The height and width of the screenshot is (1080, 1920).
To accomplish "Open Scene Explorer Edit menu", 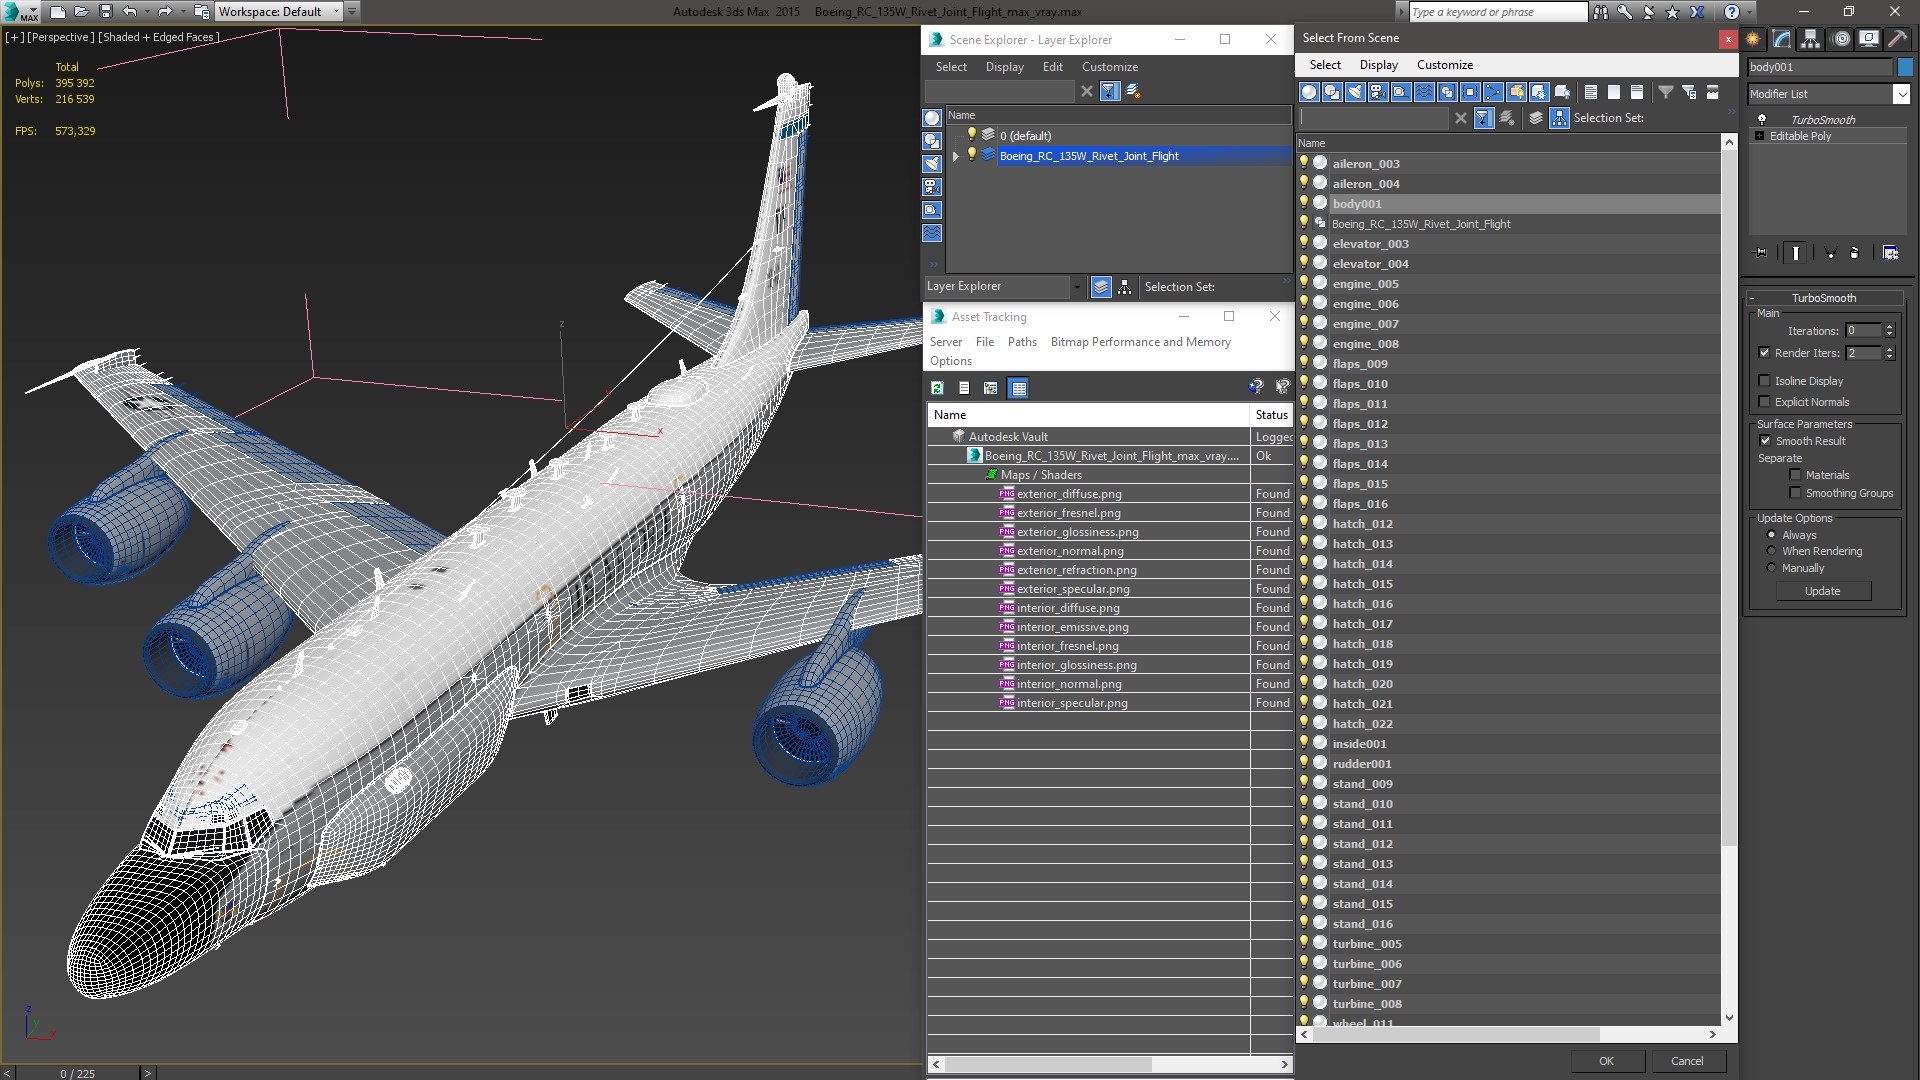I will pyautogui.click(x=1052, y=67).
